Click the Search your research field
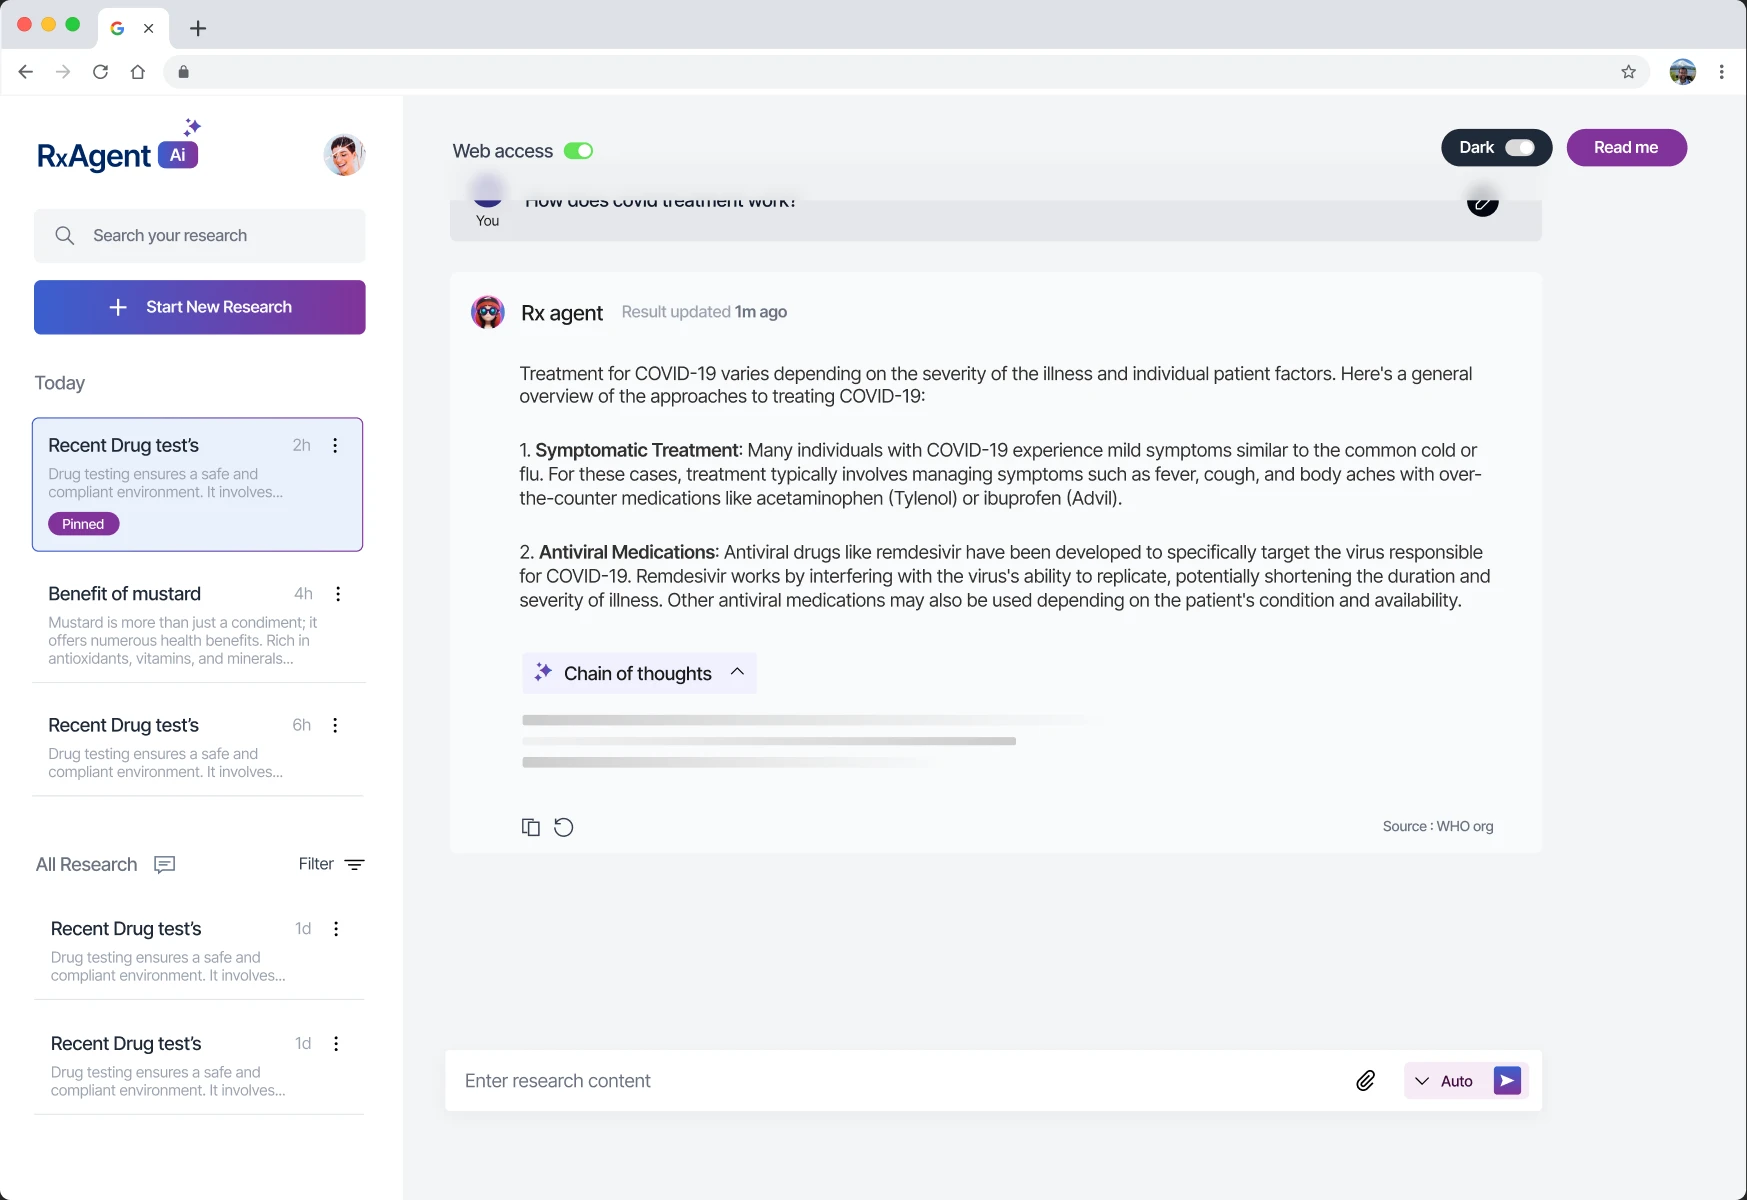The image size is (1747, 1200). (x=200, y=236)
